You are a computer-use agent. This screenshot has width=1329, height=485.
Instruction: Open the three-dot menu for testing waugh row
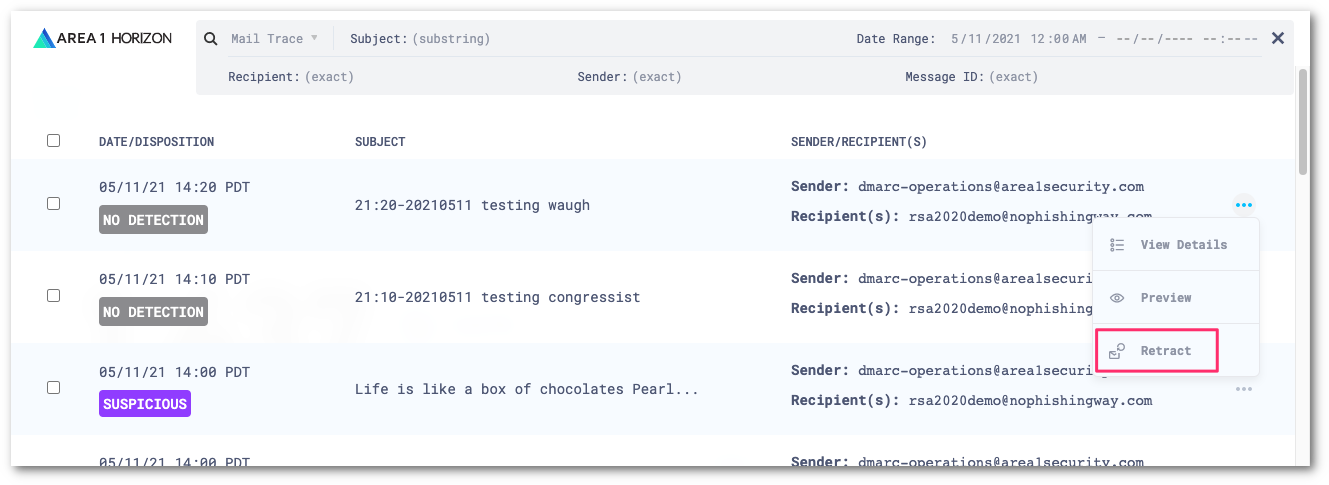(1243, 205)
